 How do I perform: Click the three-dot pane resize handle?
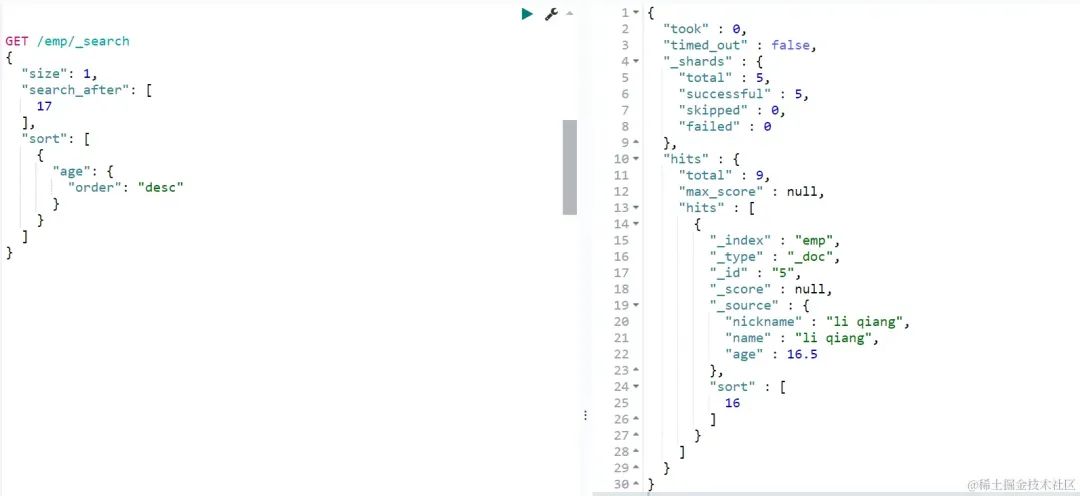pyautogui.click(x=585, y=415)
